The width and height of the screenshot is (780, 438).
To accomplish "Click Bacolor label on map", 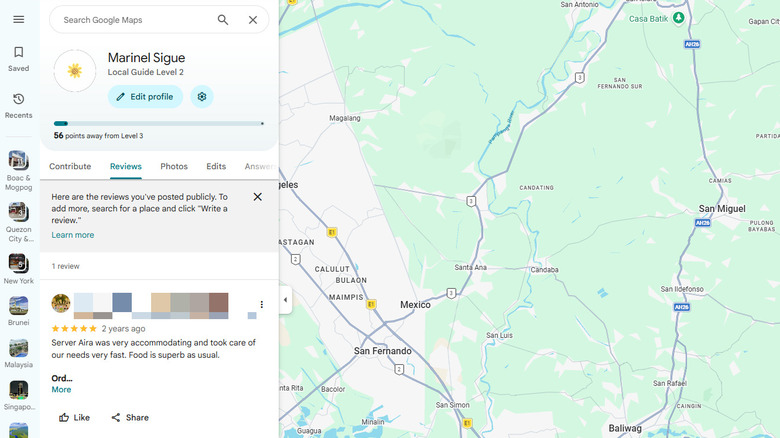I will click(x=333, y=389).
